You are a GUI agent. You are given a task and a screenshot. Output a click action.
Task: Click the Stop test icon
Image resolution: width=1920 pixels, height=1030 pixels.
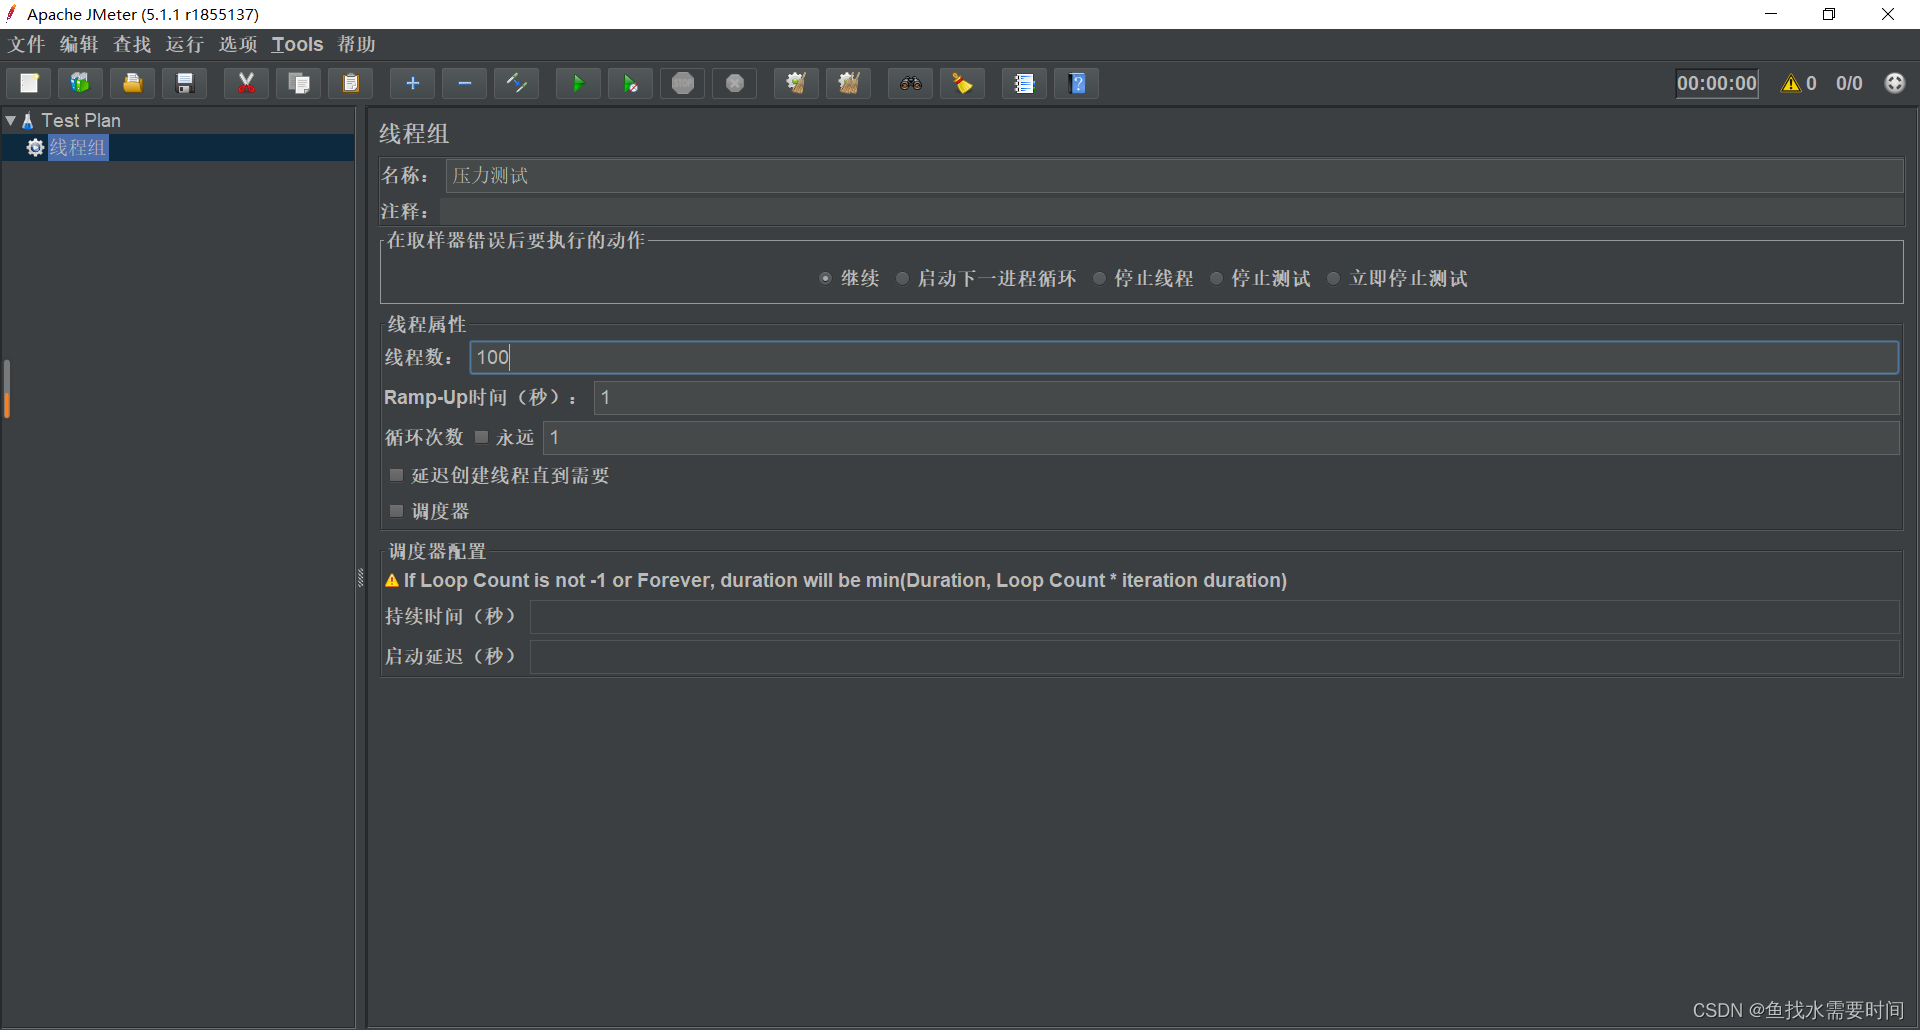pyautogui.click(x=682, y=83)
